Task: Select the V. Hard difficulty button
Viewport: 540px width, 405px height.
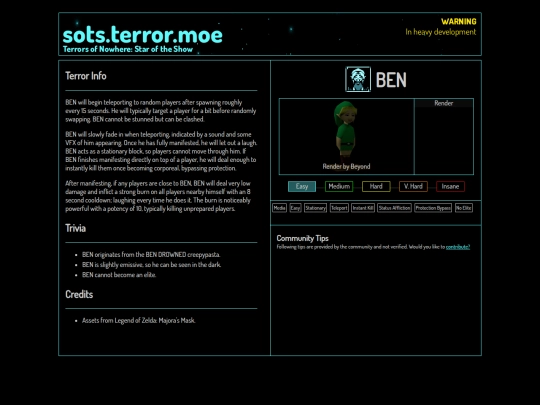Action: click(x=413, y=186)
